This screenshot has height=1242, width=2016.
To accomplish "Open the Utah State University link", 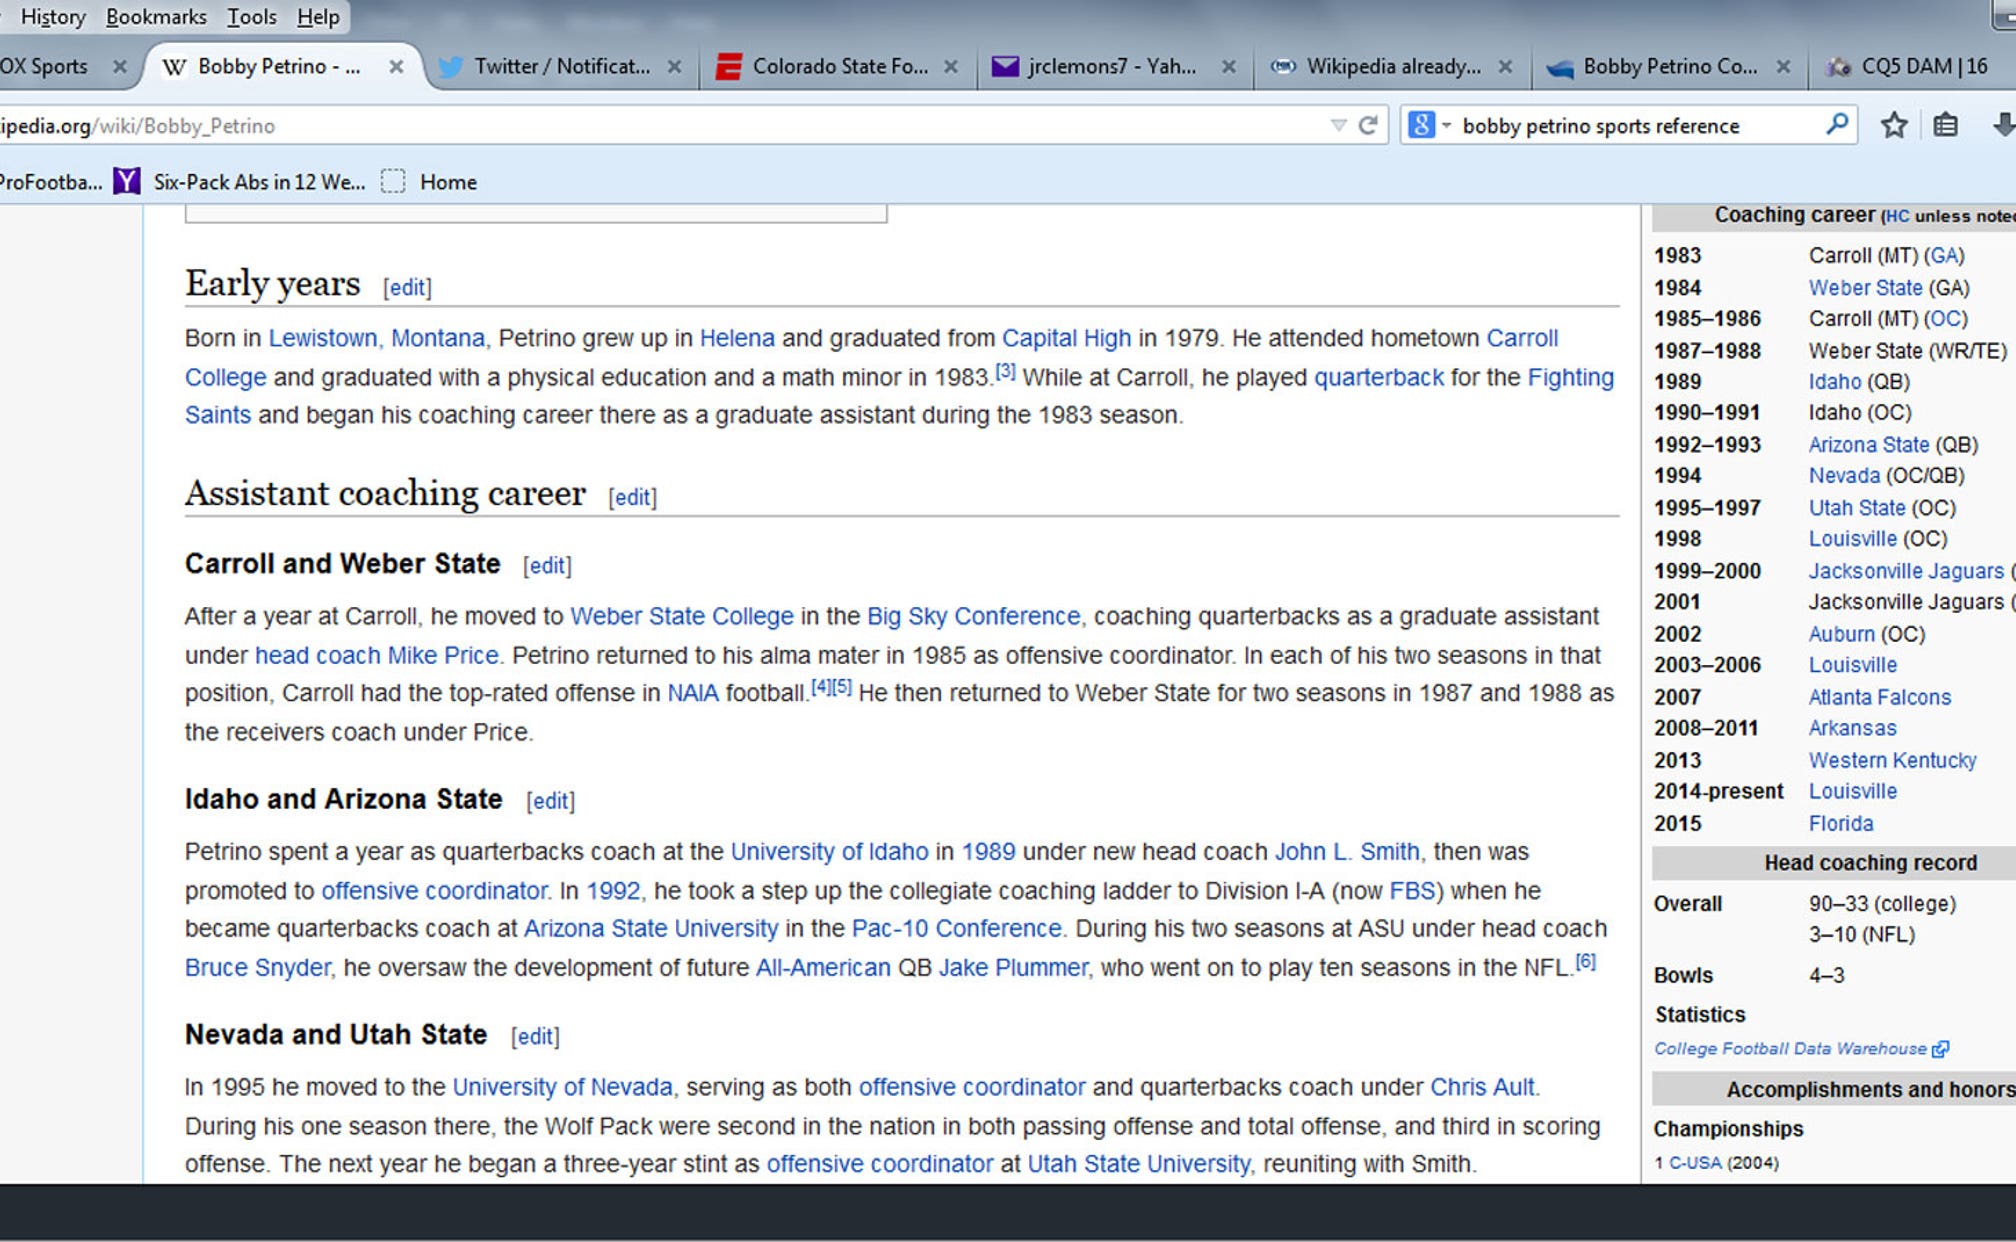I will click(1138, 1164).
